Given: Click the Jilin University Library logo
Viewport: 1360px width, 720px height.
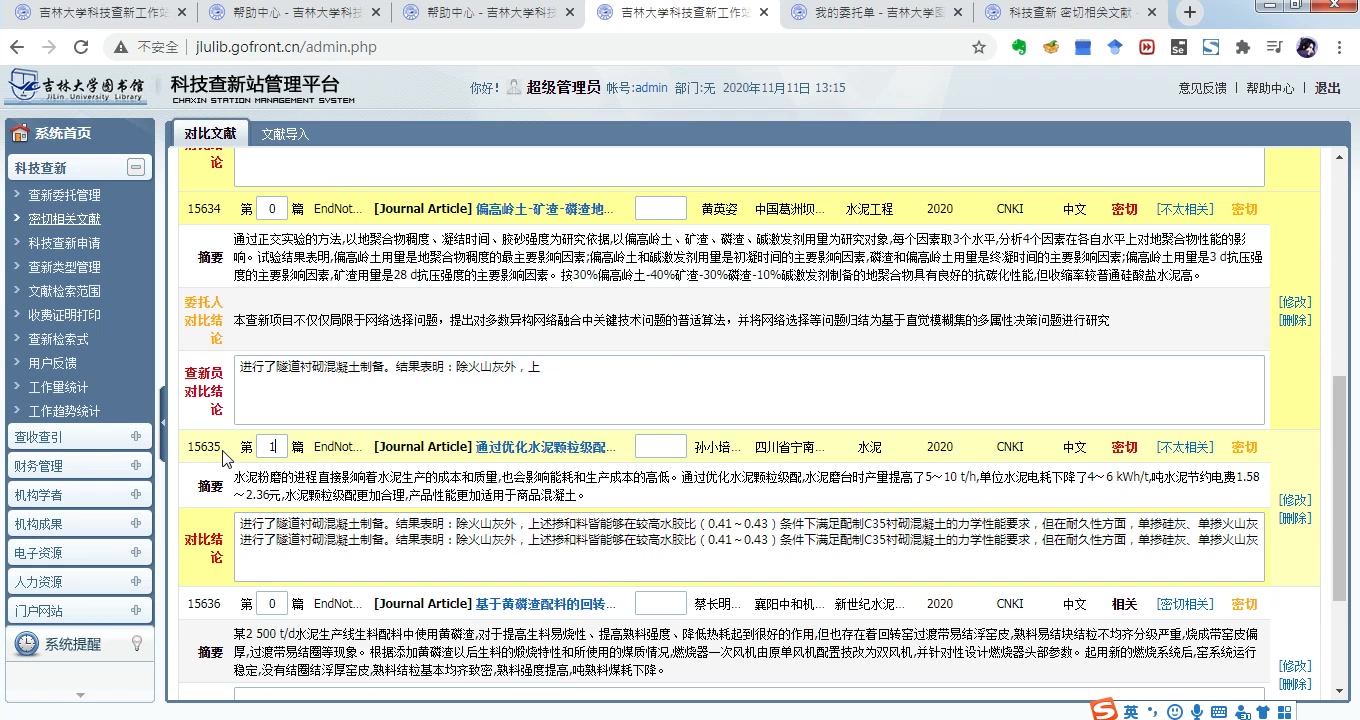Looking at the screenshot, I should [x=77, y=87].
